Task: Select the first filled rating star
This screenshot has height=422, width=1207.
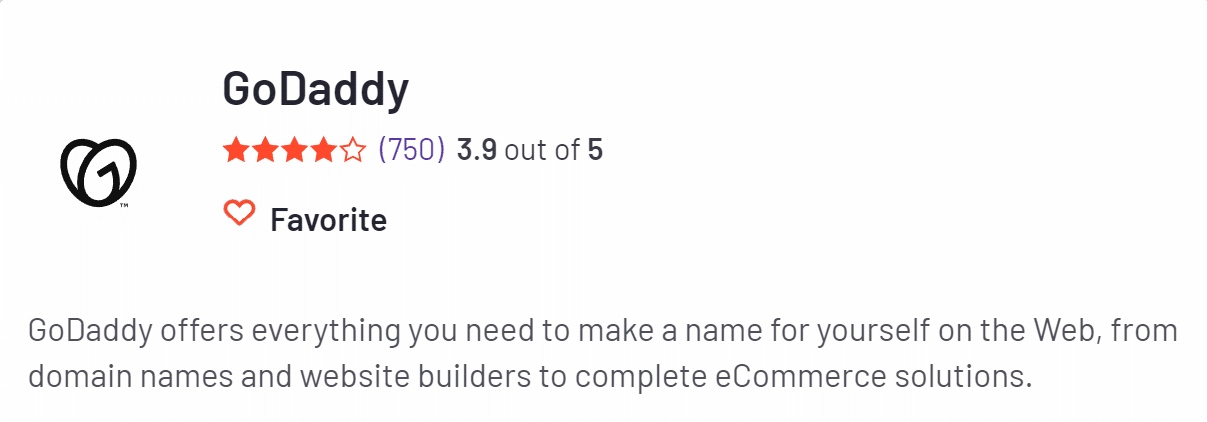Action: [x=236, y=150]
